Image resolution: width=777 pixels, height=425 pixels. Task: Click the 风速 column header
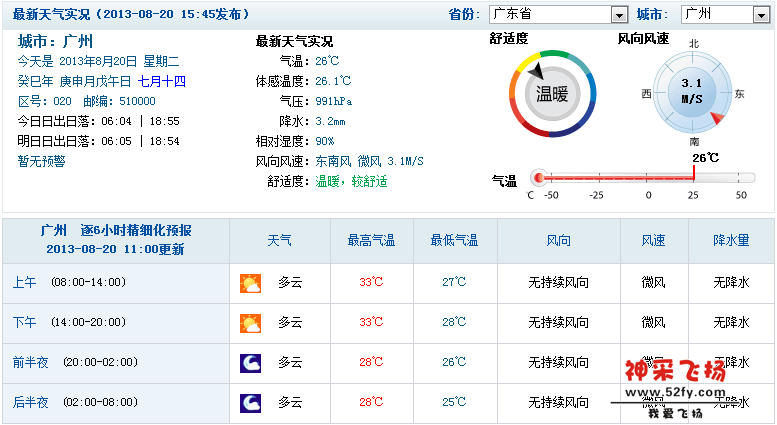point(654,241)
